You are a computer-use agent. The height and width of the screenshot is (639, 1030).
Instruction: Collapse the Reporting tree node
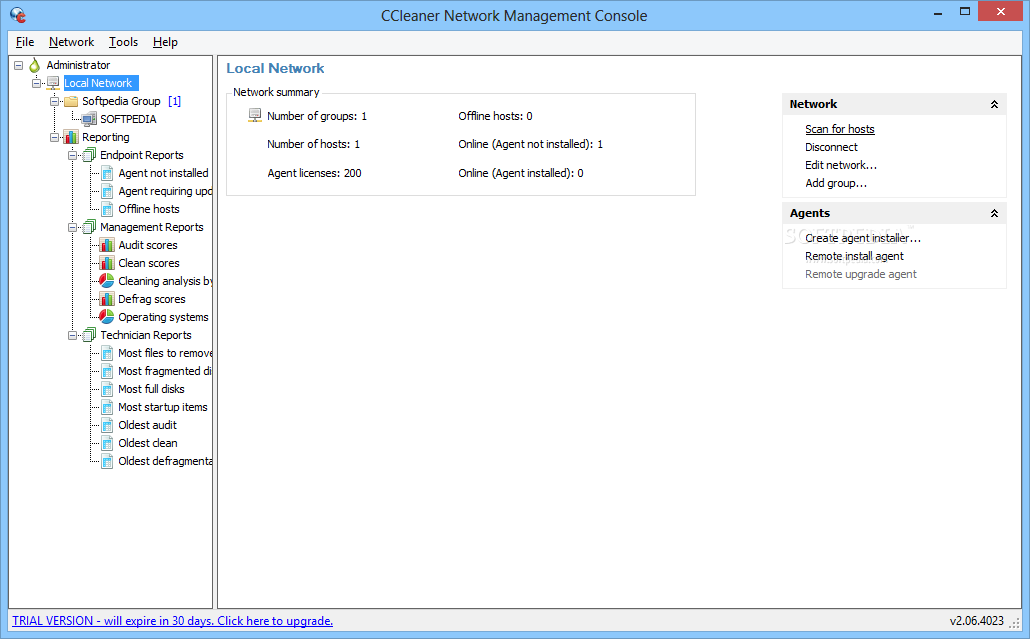(55, 137)
